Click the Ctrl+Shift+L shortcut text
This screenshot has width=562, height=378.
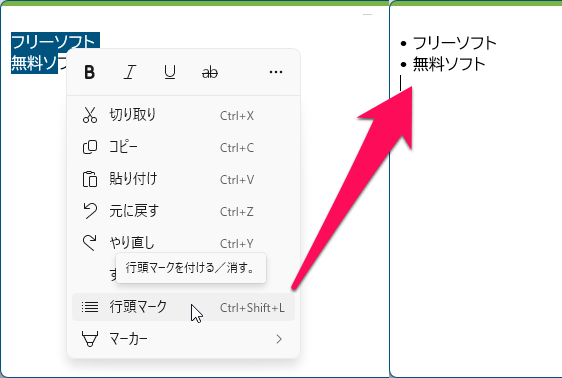252,308
